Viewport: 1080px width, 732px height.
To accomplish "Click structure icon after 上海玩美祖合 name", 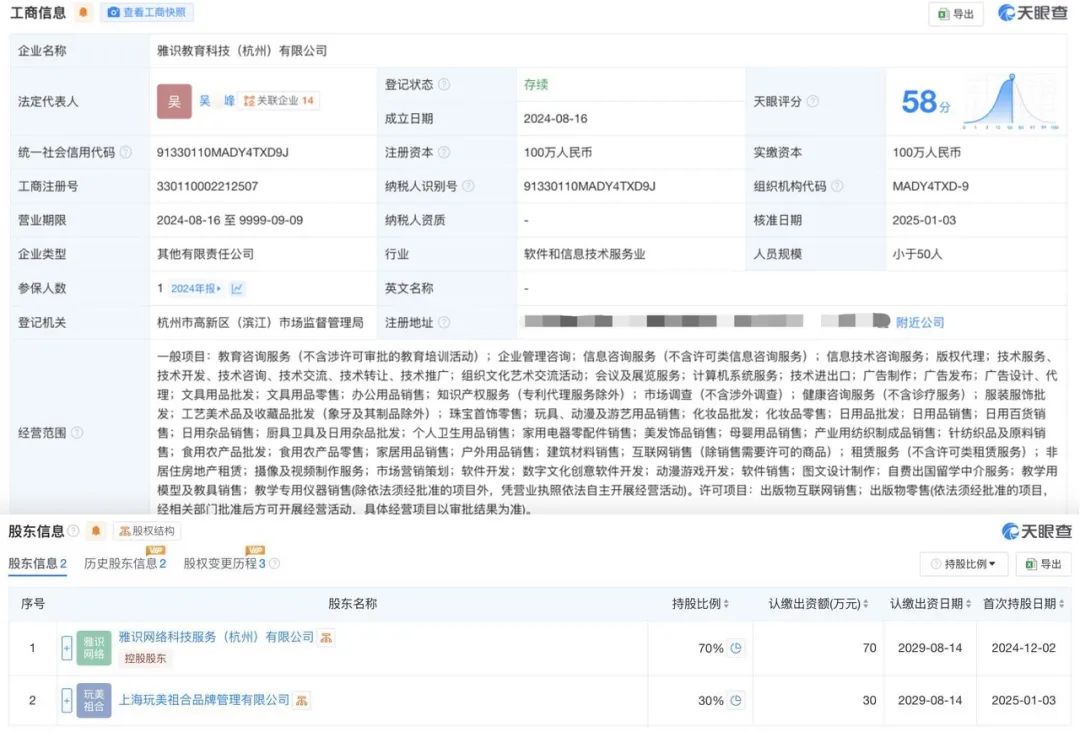I will tap(302, 700).
